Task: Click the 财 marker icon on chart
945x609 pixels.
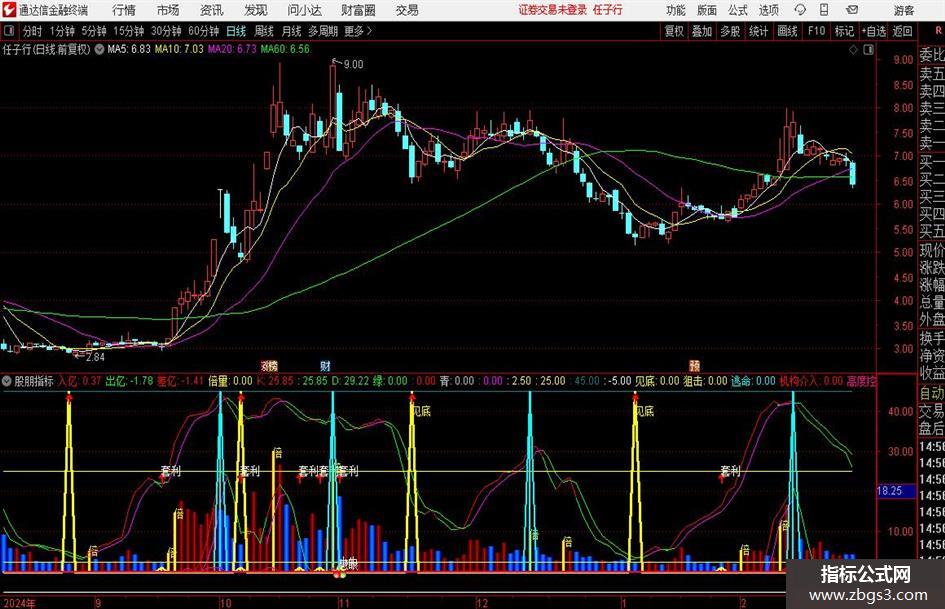Action: 325,365
